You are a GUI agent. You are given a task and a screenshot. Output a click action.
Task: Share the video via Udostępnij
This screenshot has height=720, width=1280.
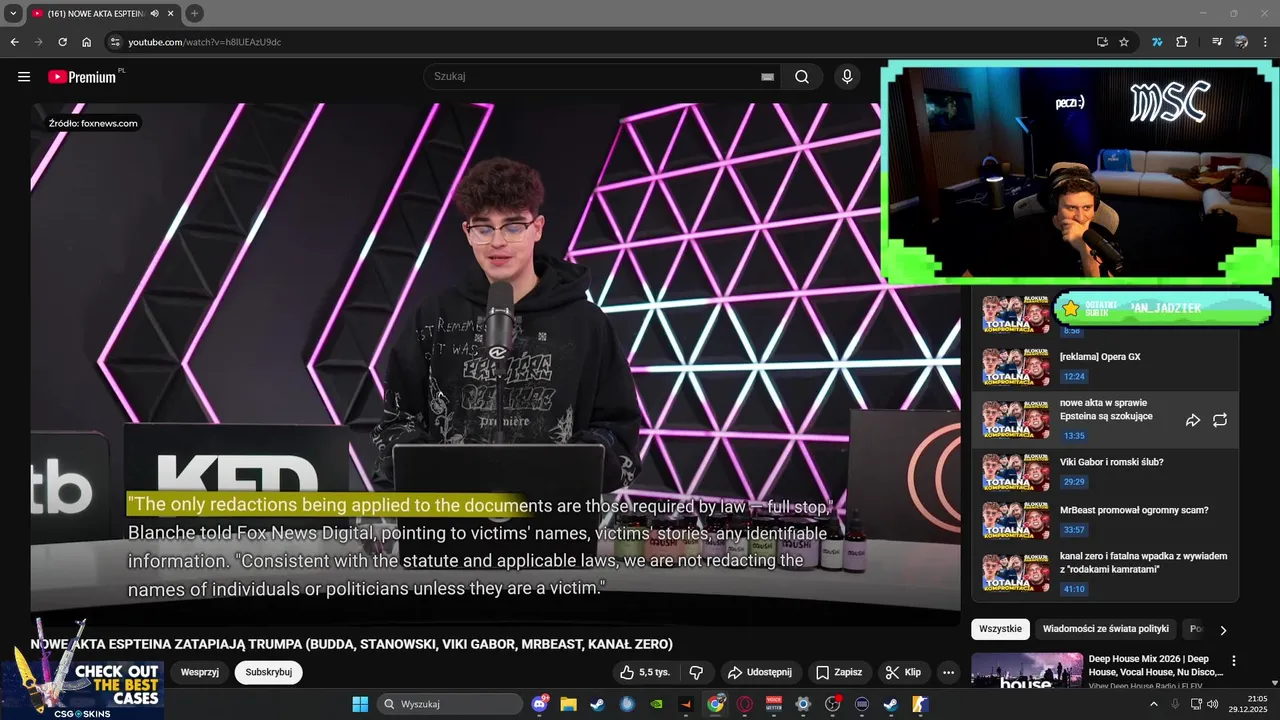759,673
